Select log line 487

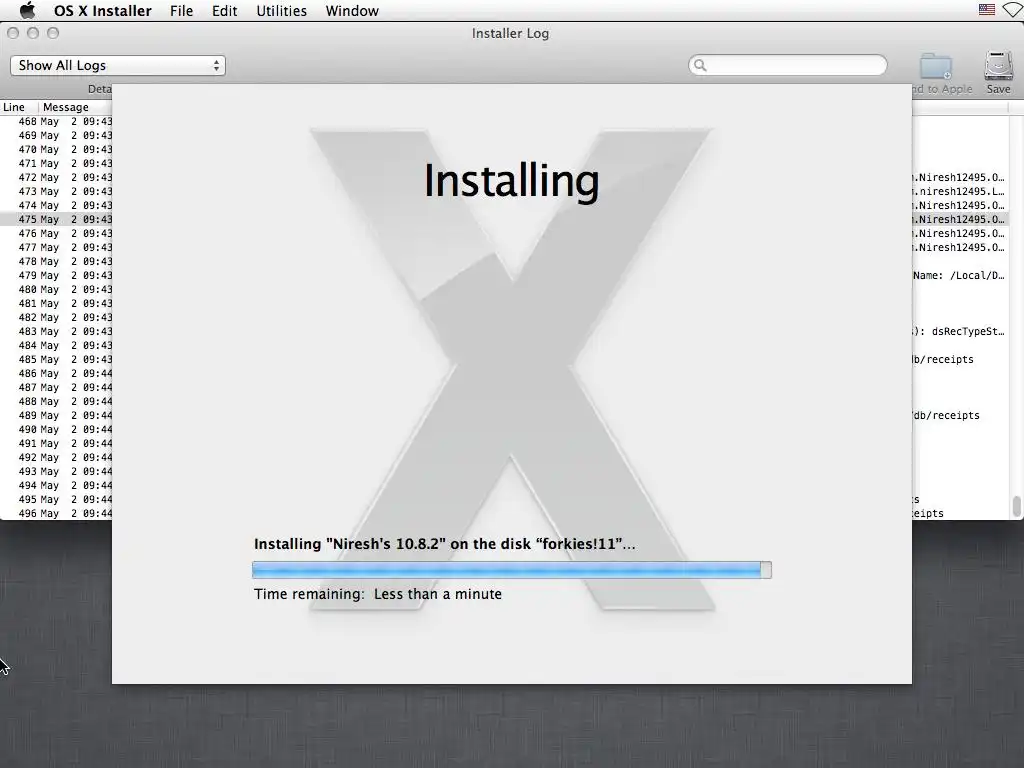[x=56, y=387]
